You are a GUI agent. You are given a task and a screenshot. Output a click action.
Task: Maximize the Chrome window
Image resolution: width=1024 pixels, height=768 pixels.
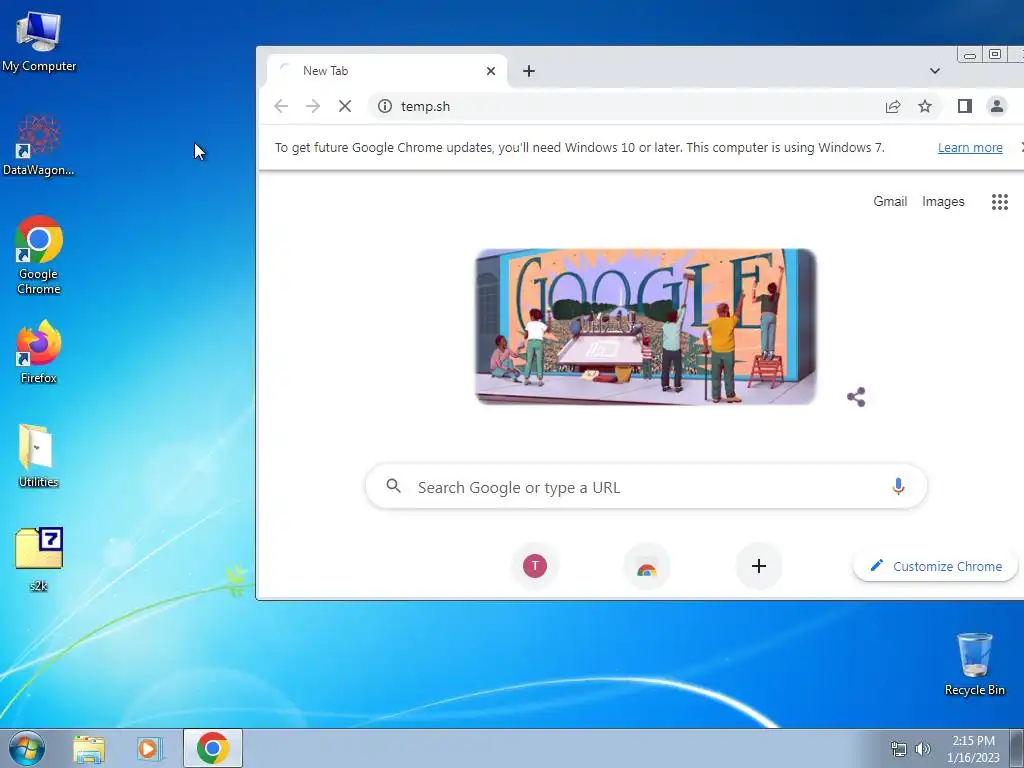(x=994, y=55)
